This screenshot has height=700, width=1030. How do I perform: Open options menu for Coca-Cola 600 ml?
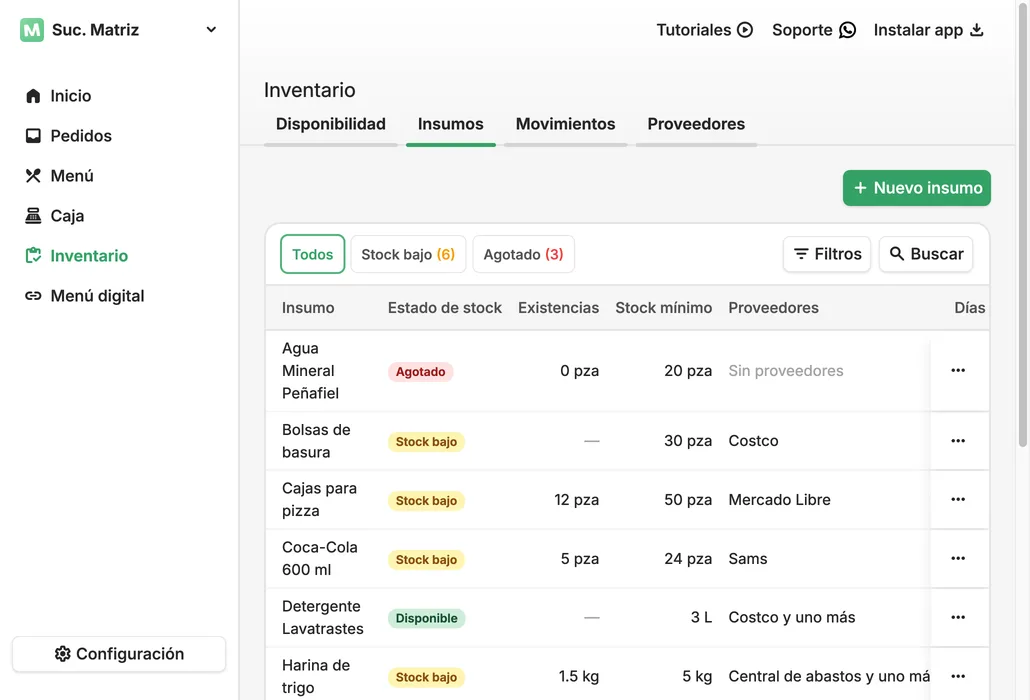tap(958, 558)
